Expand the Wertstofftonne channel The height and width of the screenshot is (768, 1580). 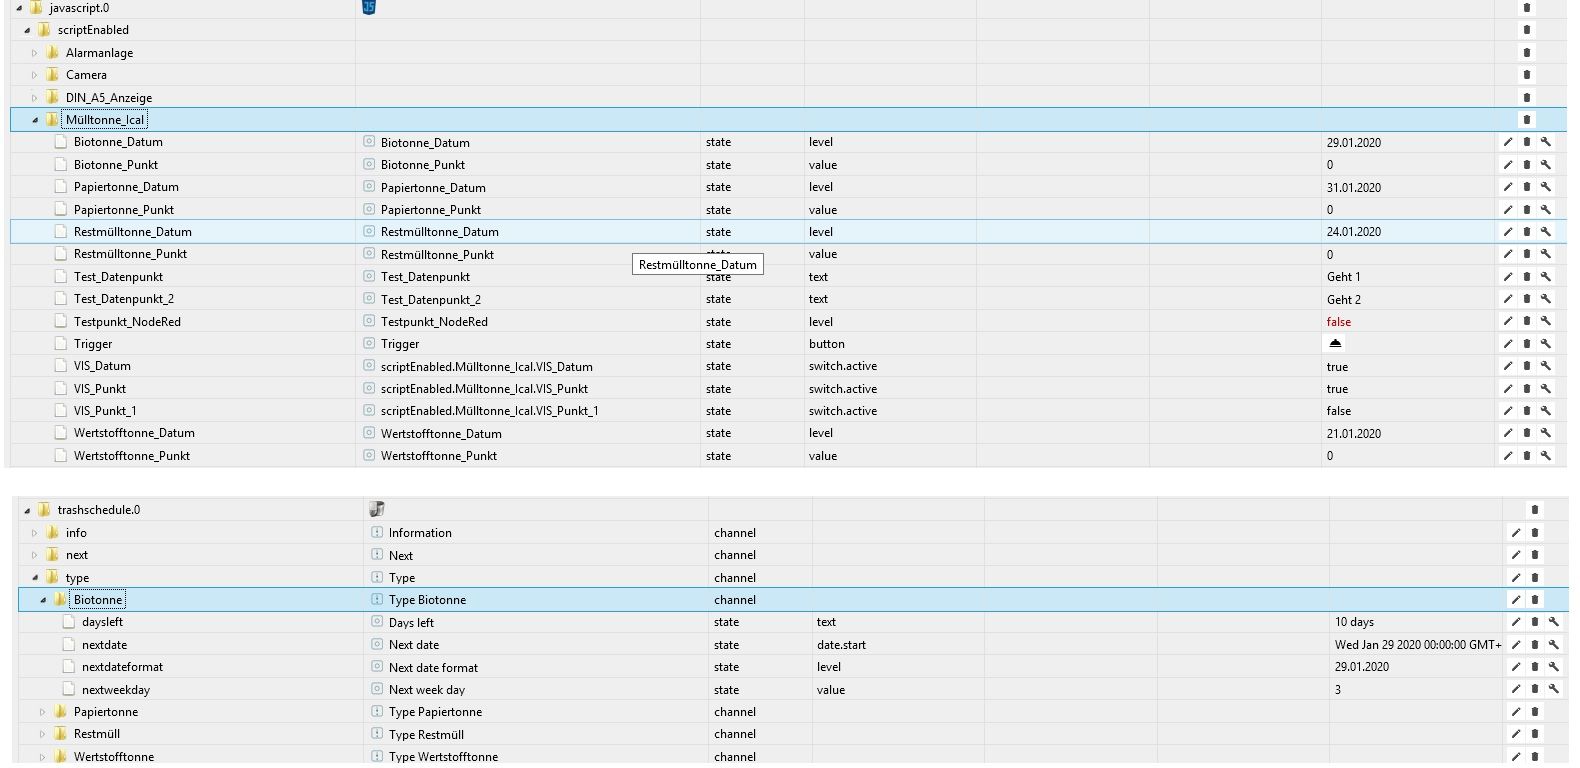click(x=43, y=757)
